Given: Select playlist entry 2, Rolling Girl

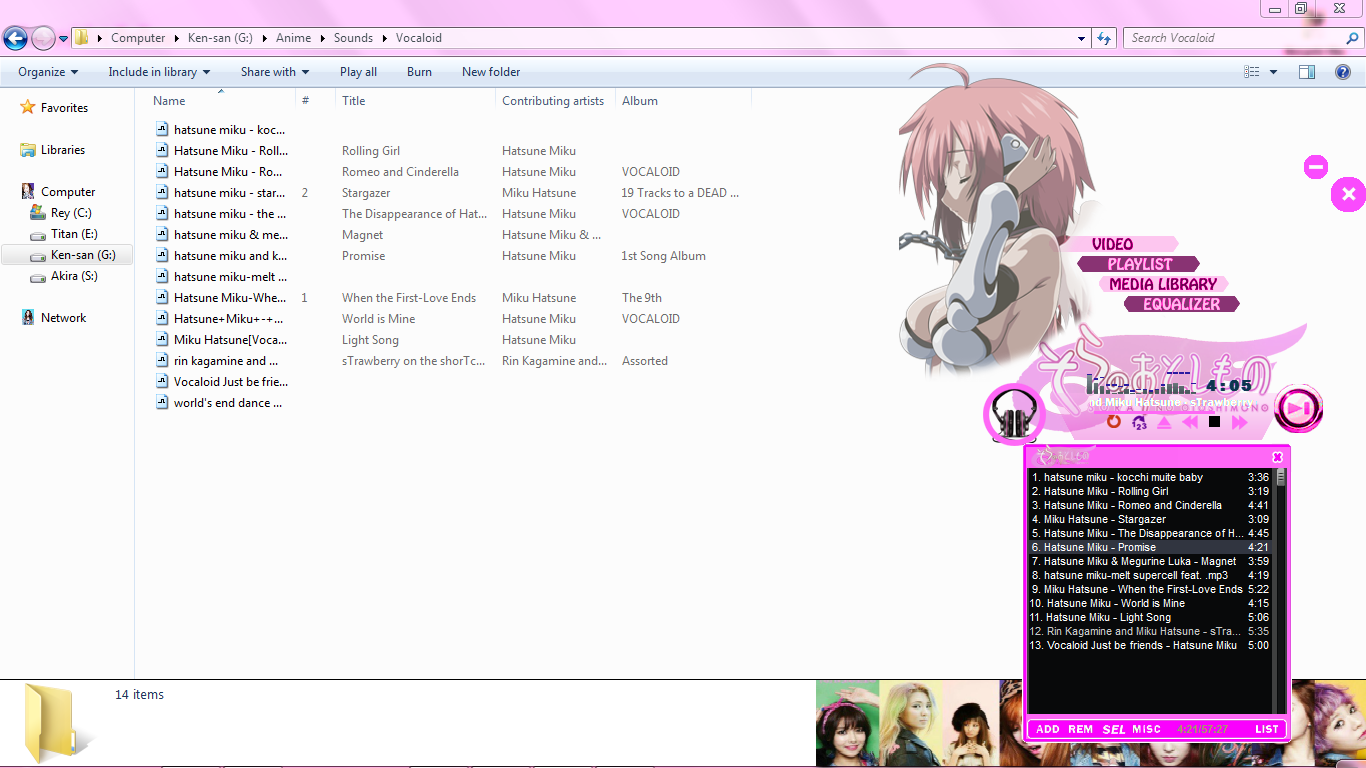Looking at the screenshot, I should 1150,491.
